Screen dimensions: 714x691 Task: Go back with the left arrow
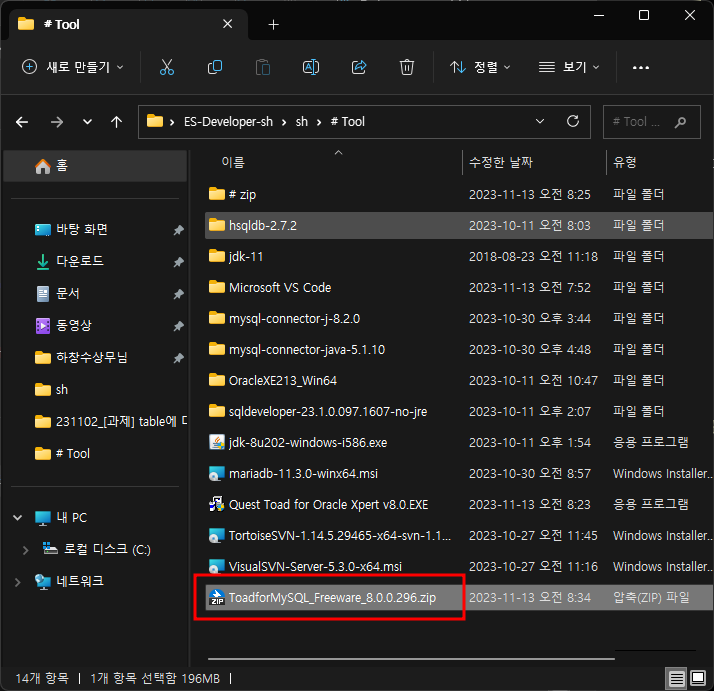(x=22, y=122)
